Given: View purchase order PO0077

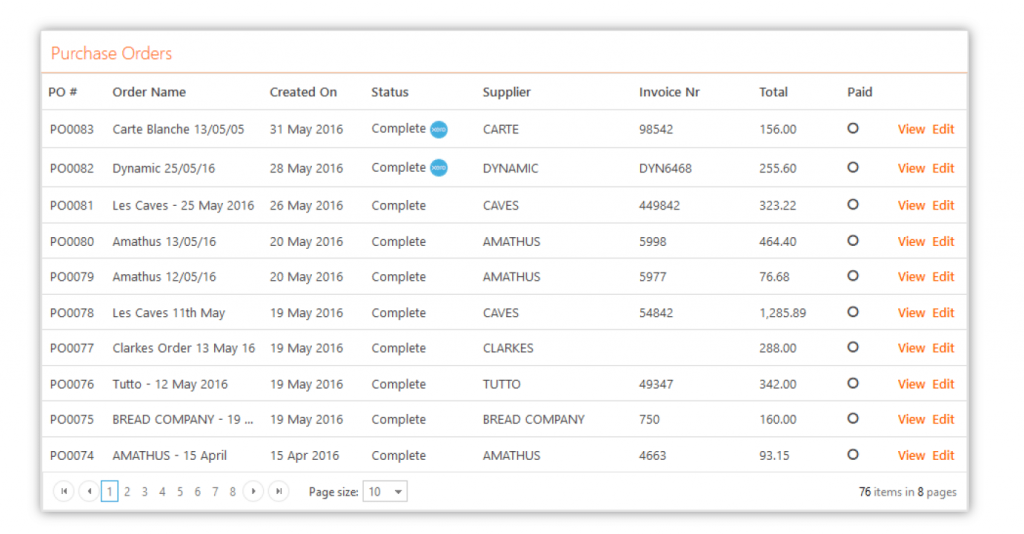Looking at the screenshot, I should [911, 348].
